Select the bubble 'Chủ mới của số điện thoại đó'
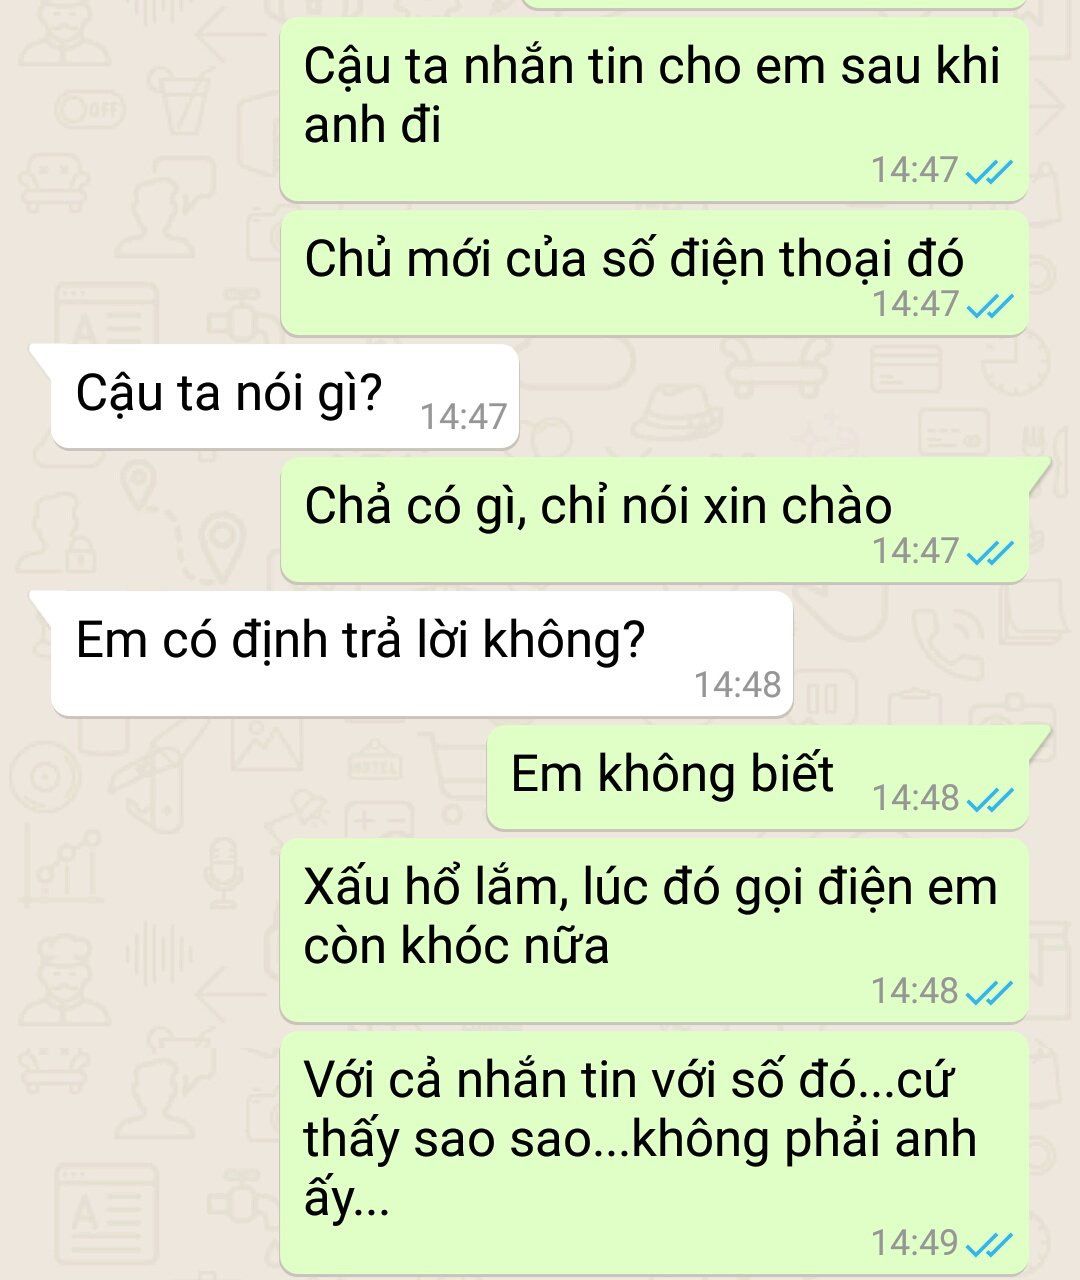The image size is (1080, 1280). [654, 272]
